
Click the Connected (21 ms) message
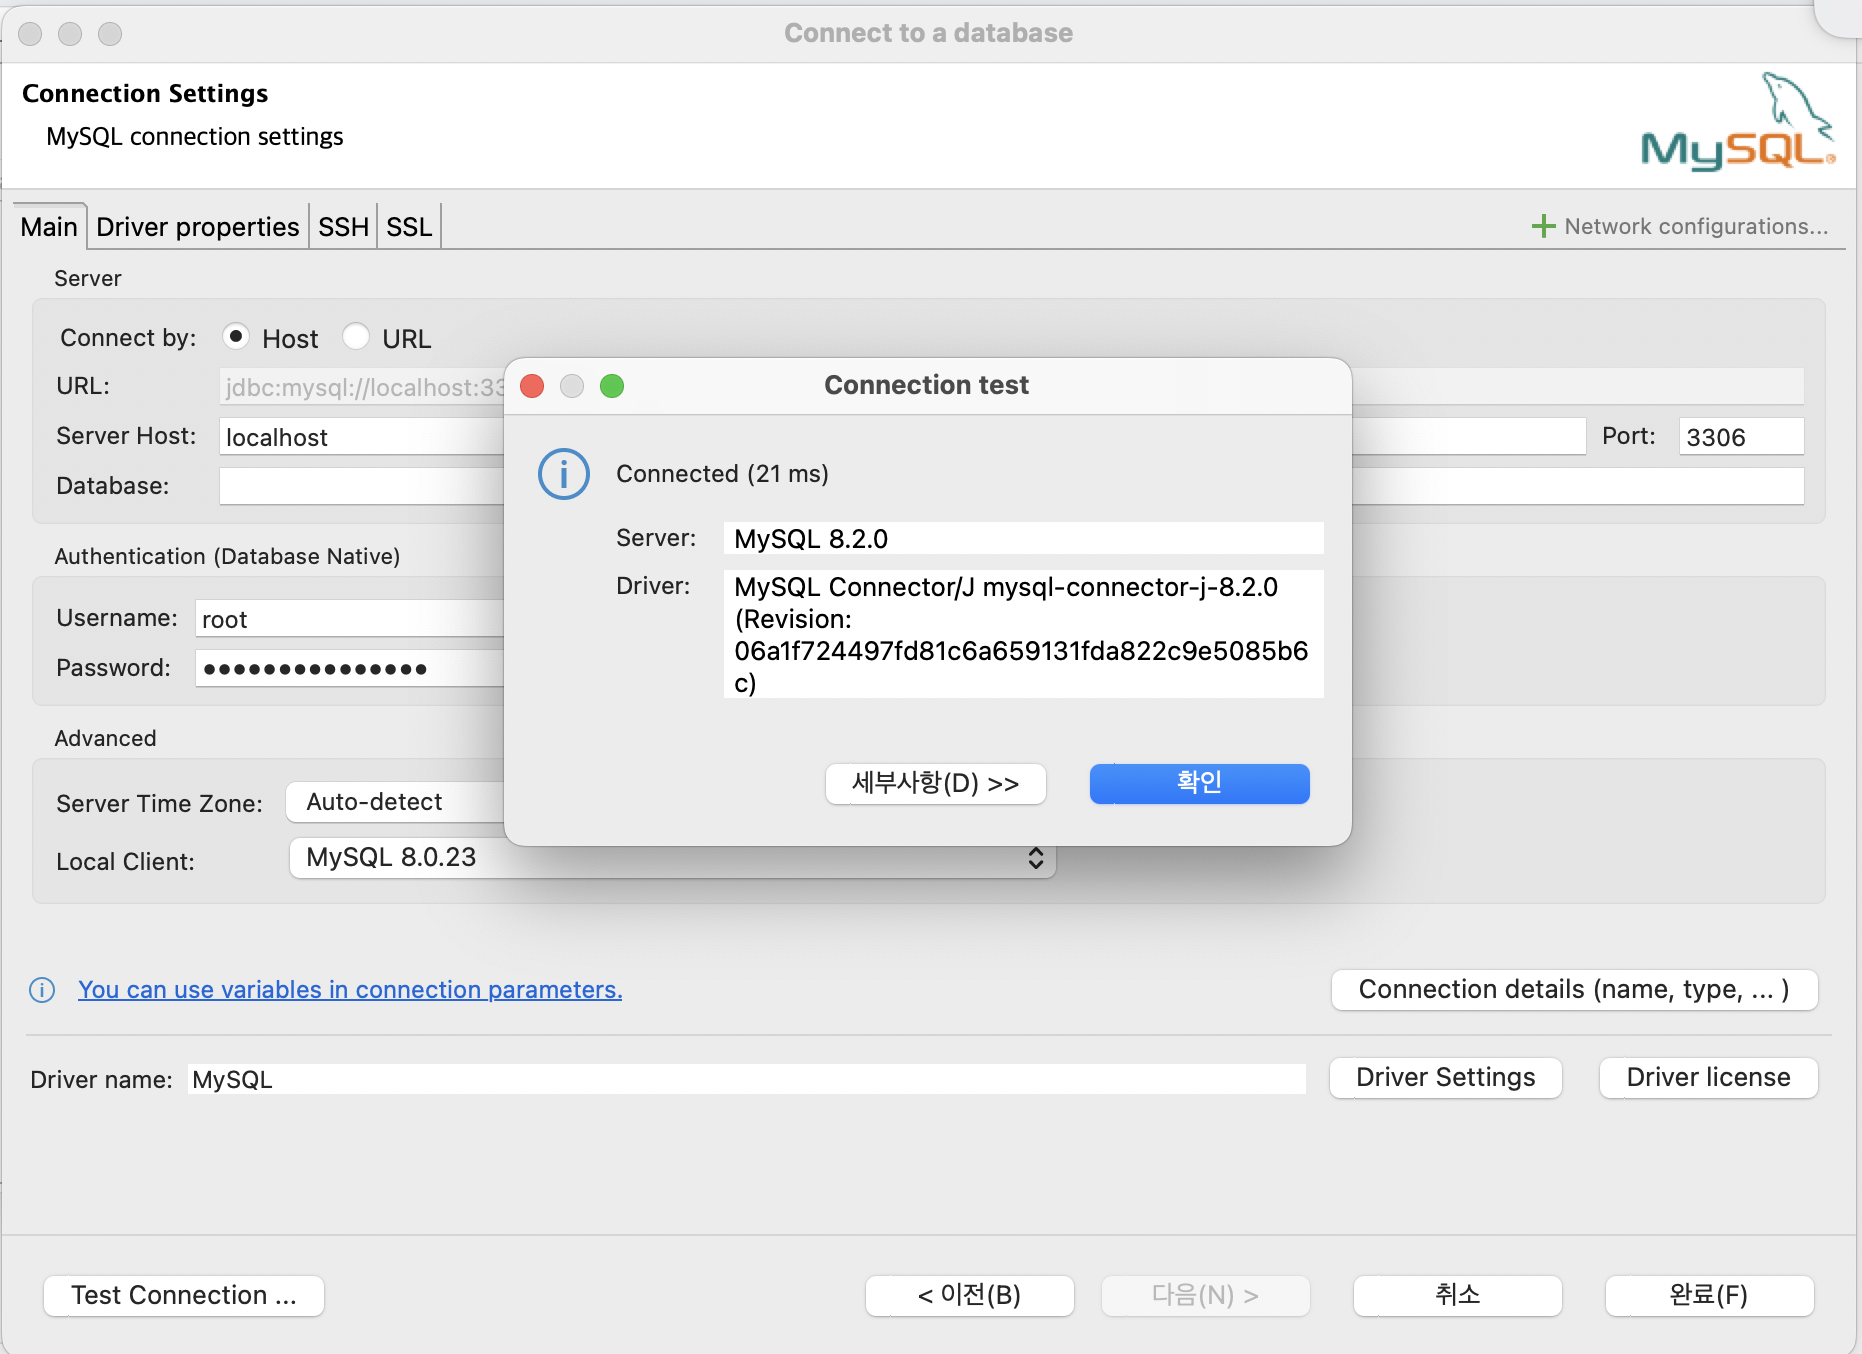(x=722, y=474)
